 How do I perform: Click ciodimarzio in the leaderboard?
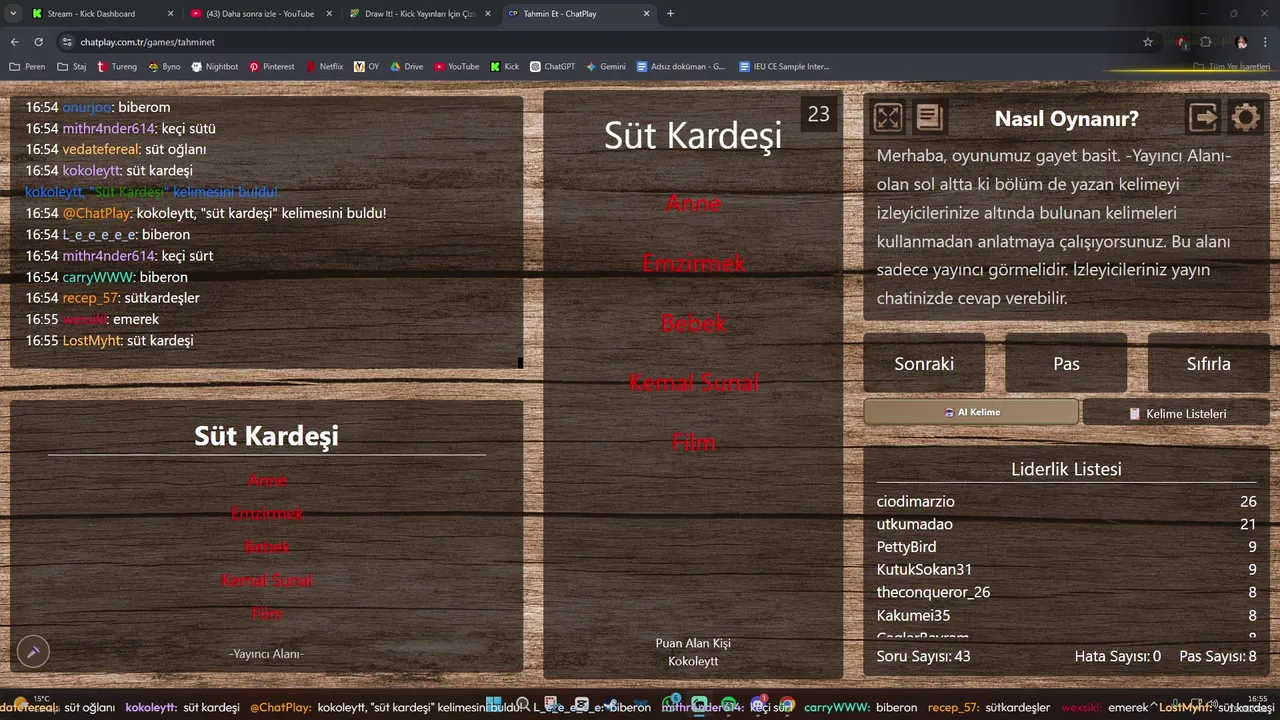(916, 502)
